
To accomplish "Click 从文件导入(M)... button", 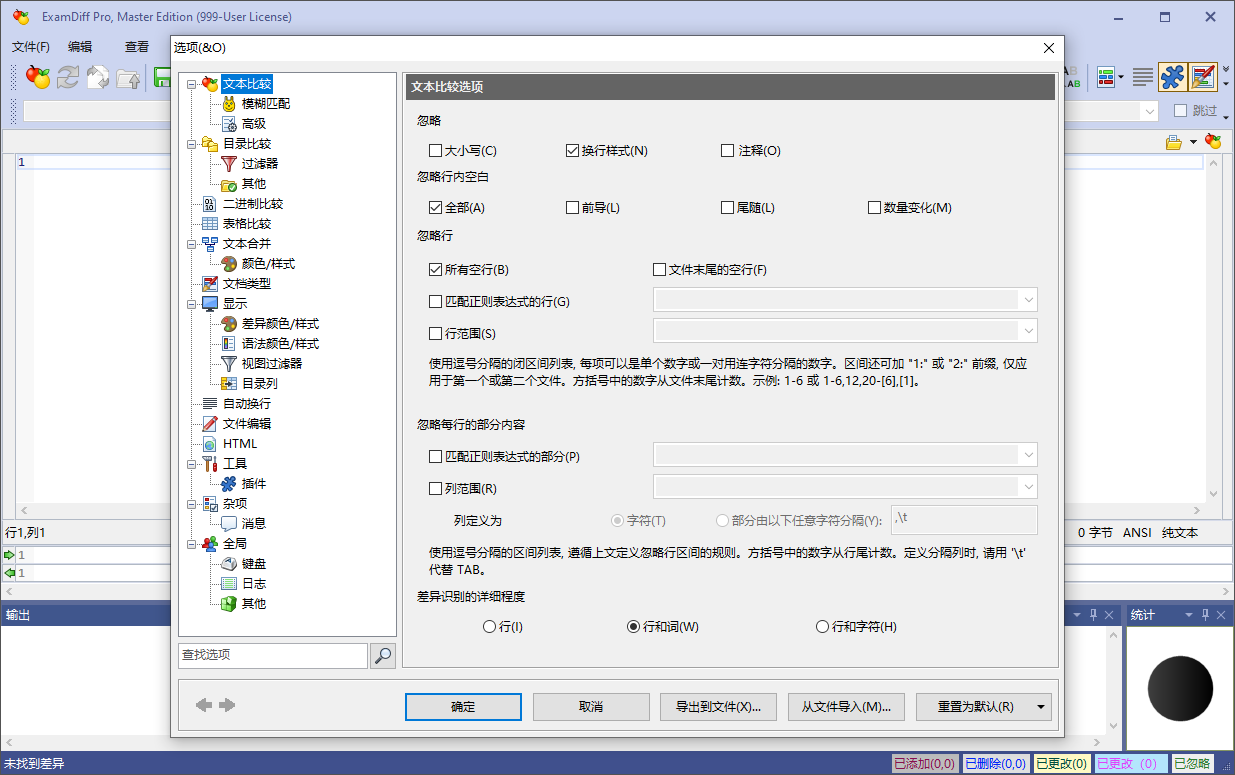I will (x=846, y=707).
